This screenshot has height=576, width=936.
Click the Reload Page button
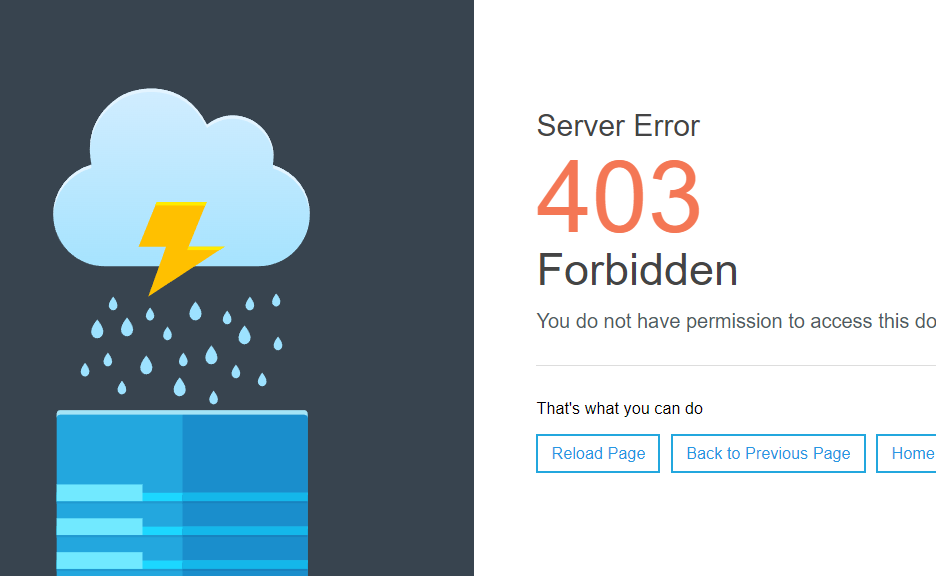click(598, 454)
